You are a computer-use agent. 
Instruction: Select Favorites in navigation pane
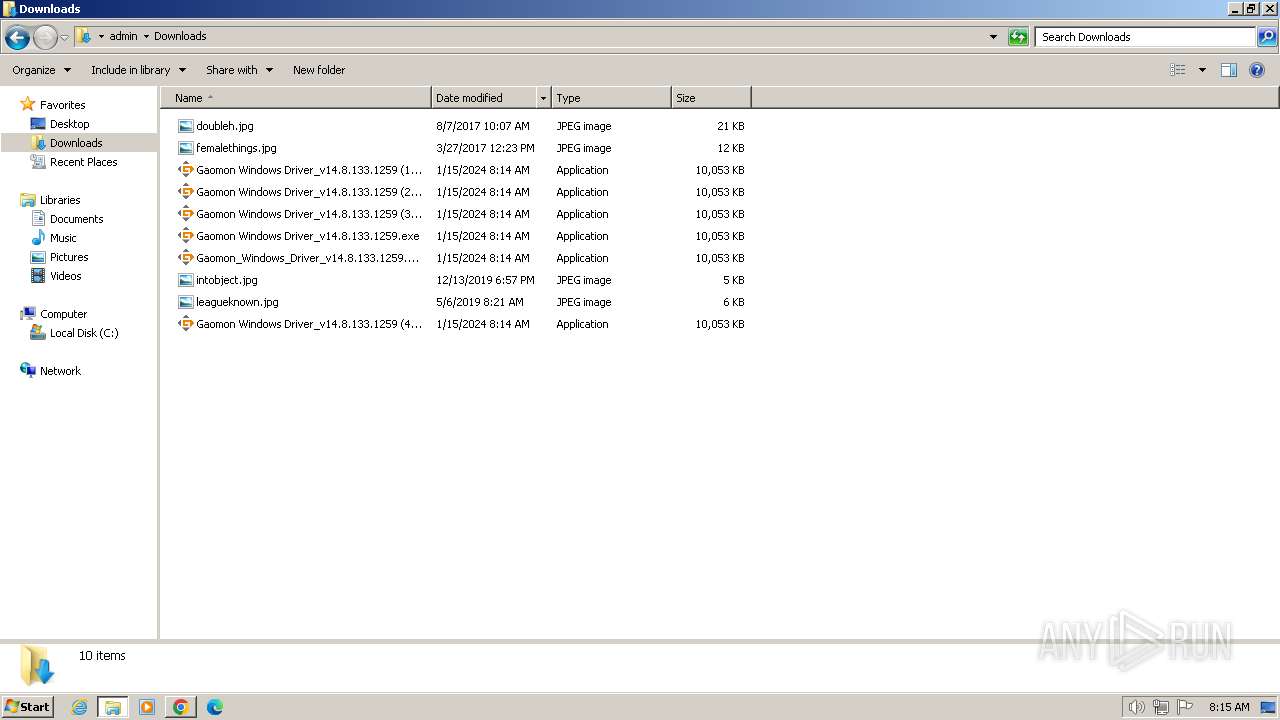[x=62, y=105]
